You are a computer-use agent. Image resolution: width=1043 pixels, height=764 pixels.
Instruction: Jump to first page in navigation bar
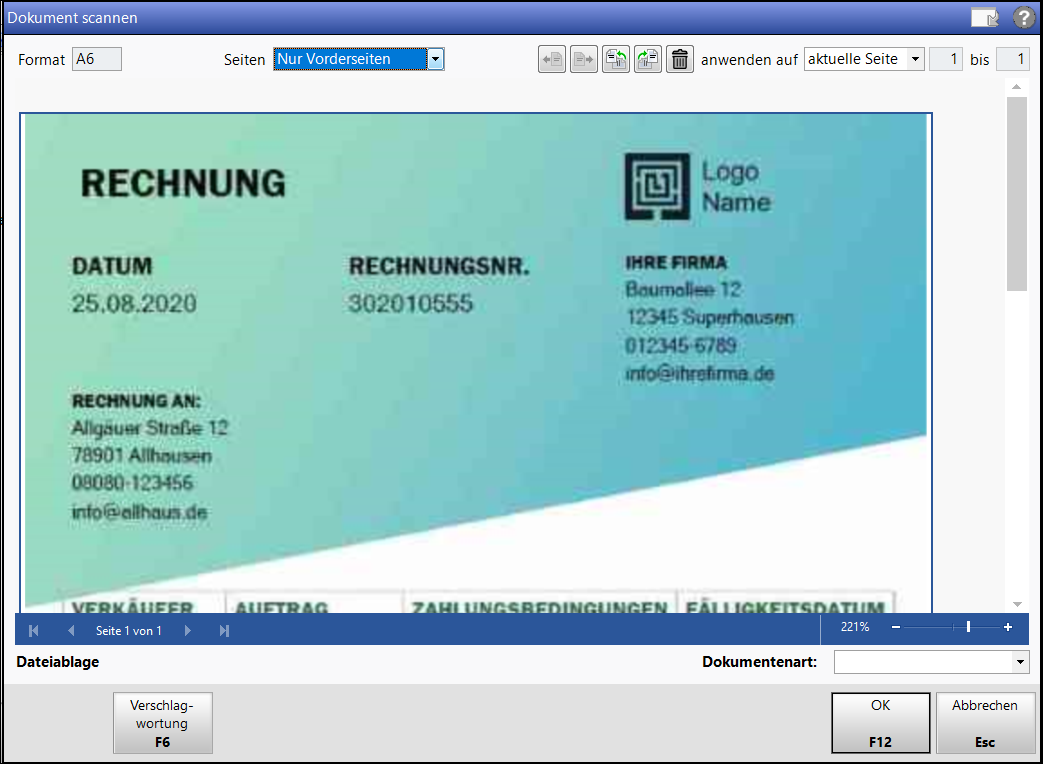(34, 630)
